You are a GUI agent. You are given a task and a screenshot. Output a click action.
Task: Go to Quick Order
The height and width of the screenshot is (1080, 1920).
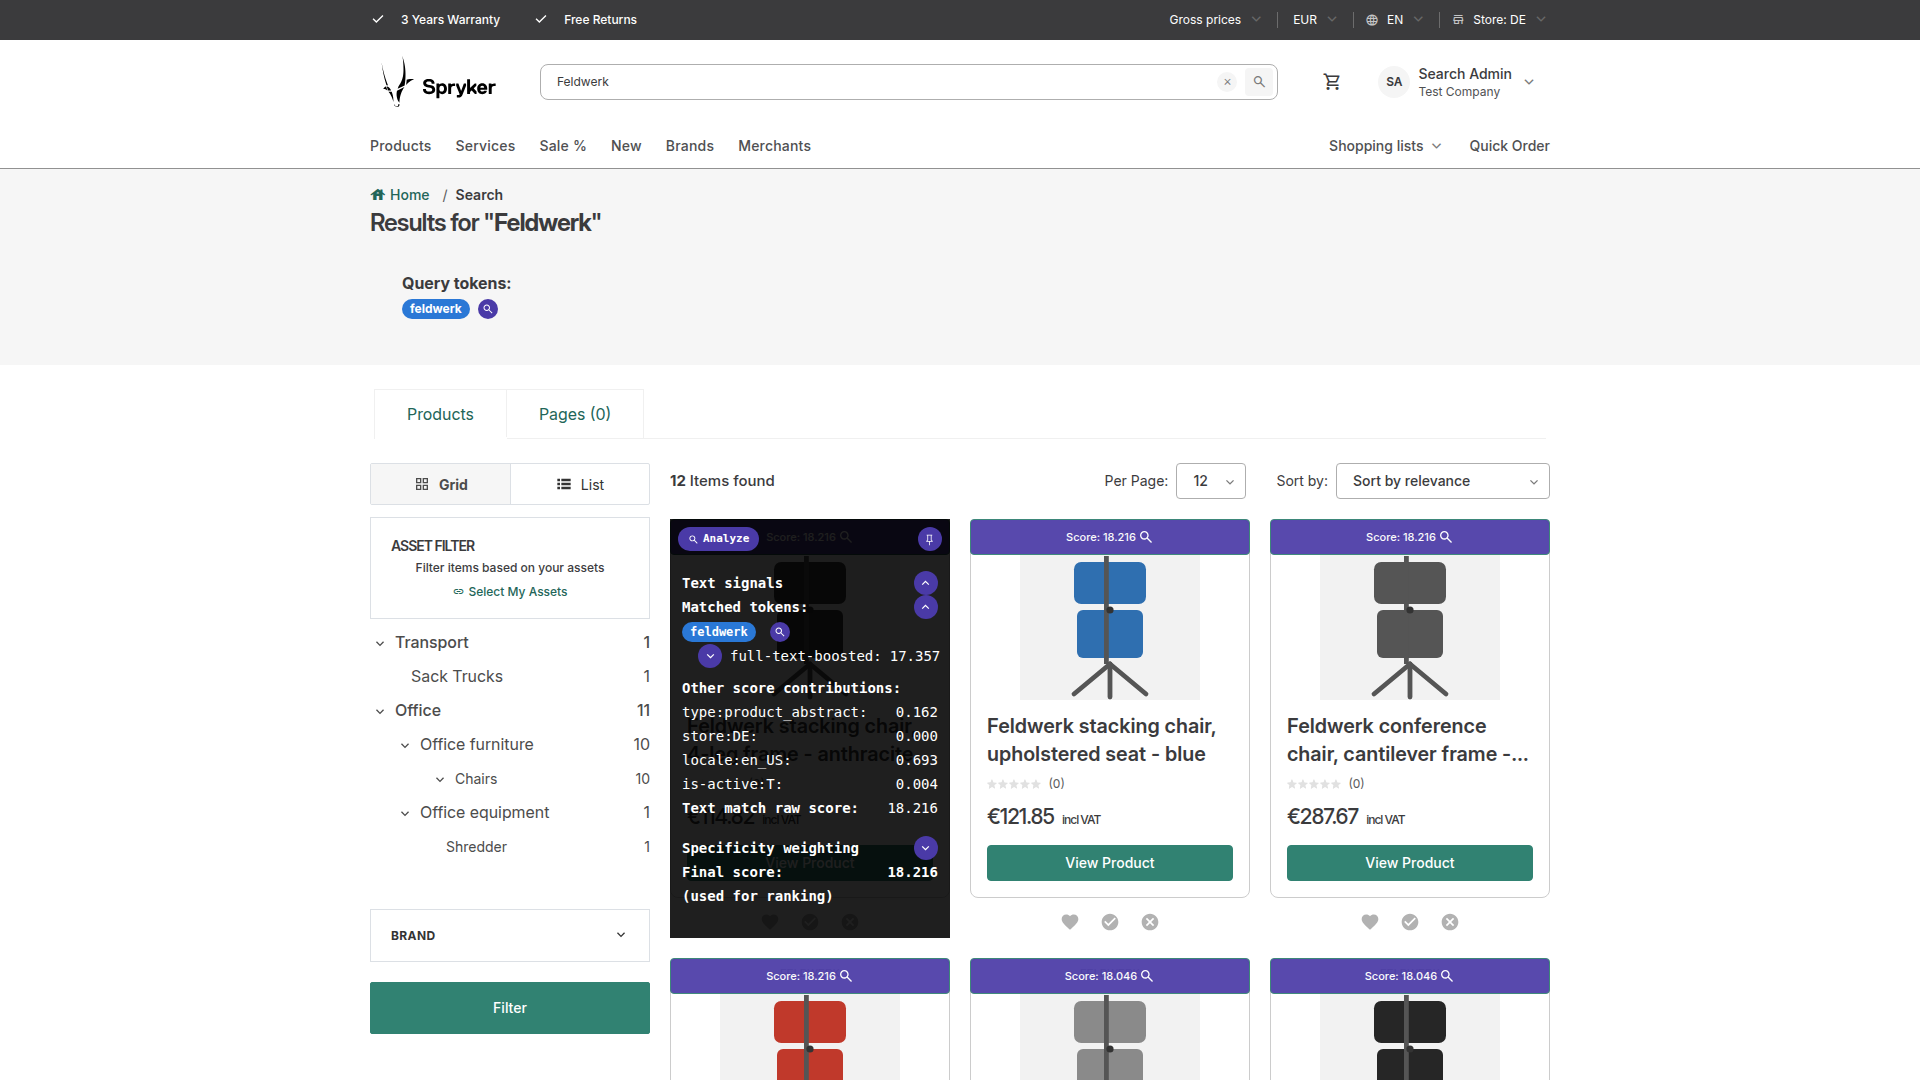pos(1509,146)
